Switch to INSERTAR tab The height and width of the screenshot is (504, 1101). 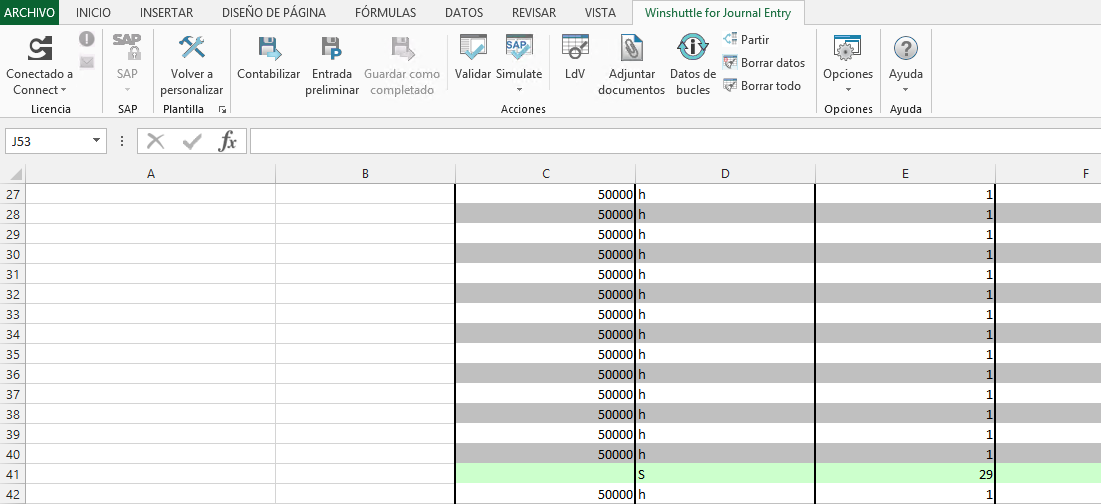coord(166,13)
